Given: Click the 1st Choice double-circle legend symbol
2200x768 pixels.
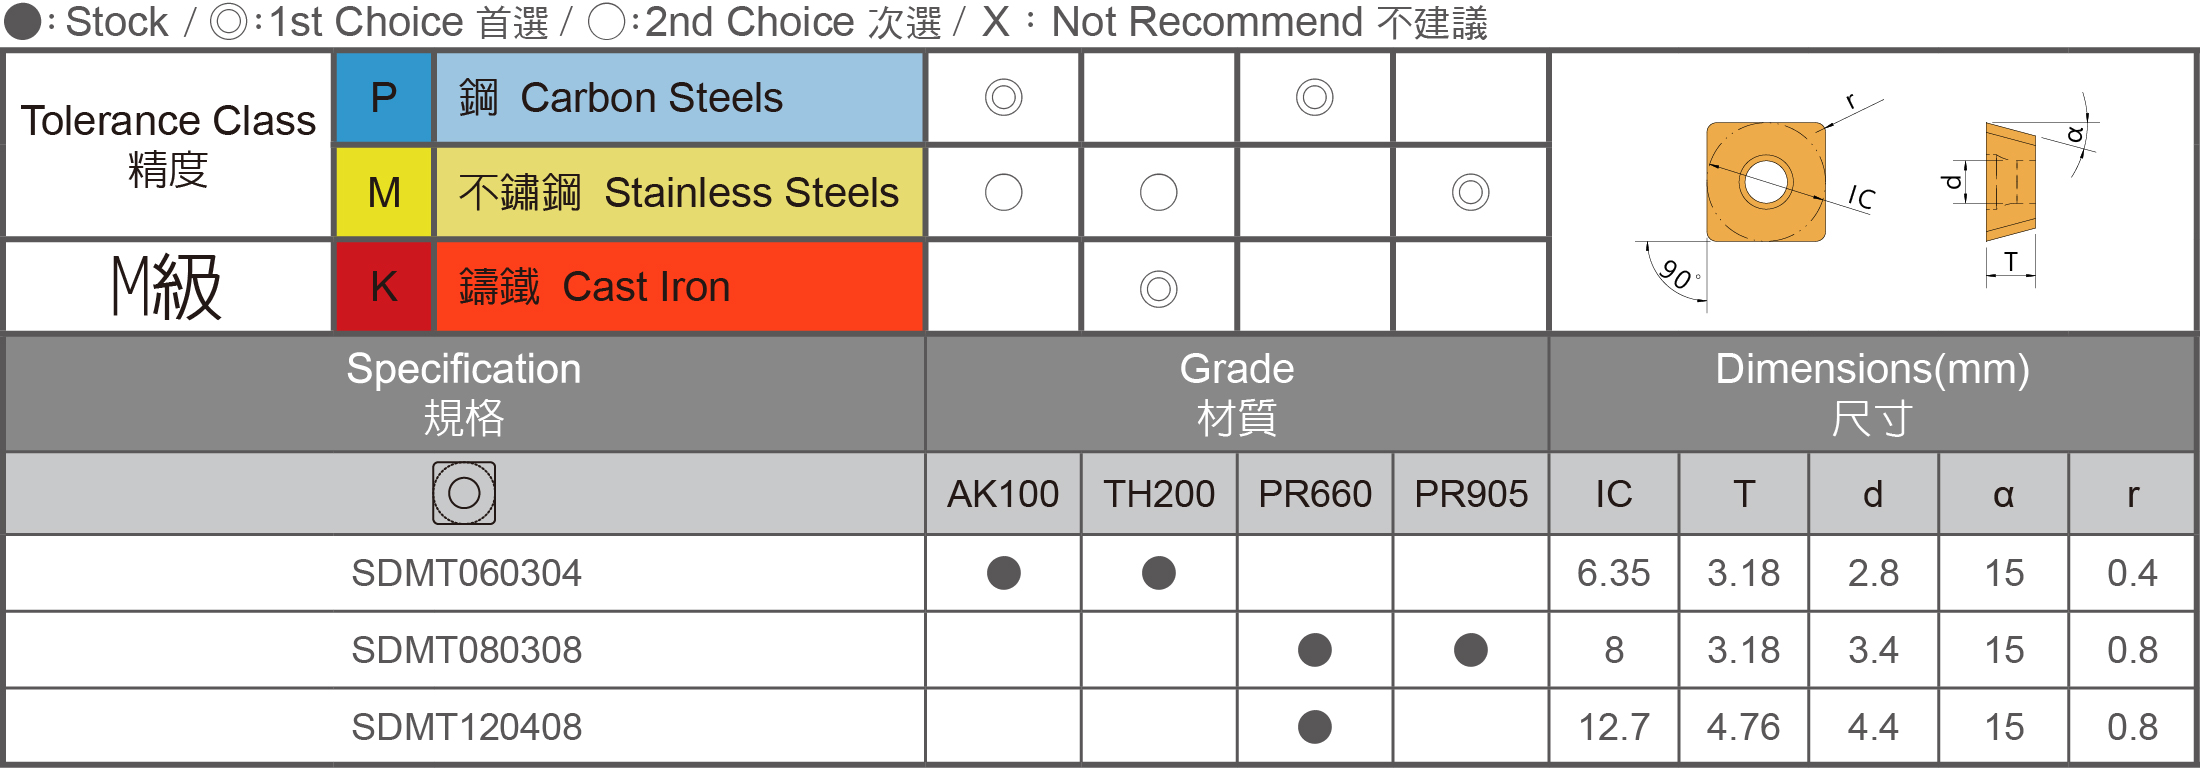Looking at the screenshot, I should click(x=228, y=22).
